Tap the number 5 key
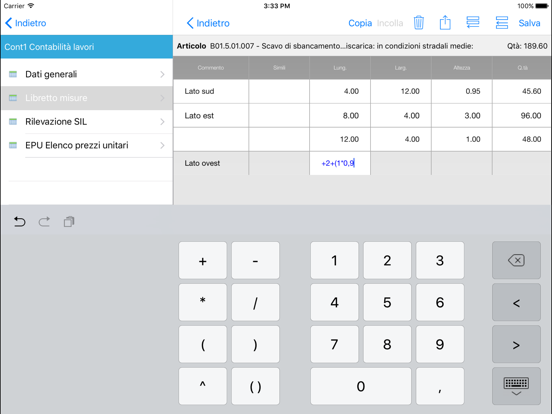The width and height of the screenshot is (552, 414). click(387, 302)
